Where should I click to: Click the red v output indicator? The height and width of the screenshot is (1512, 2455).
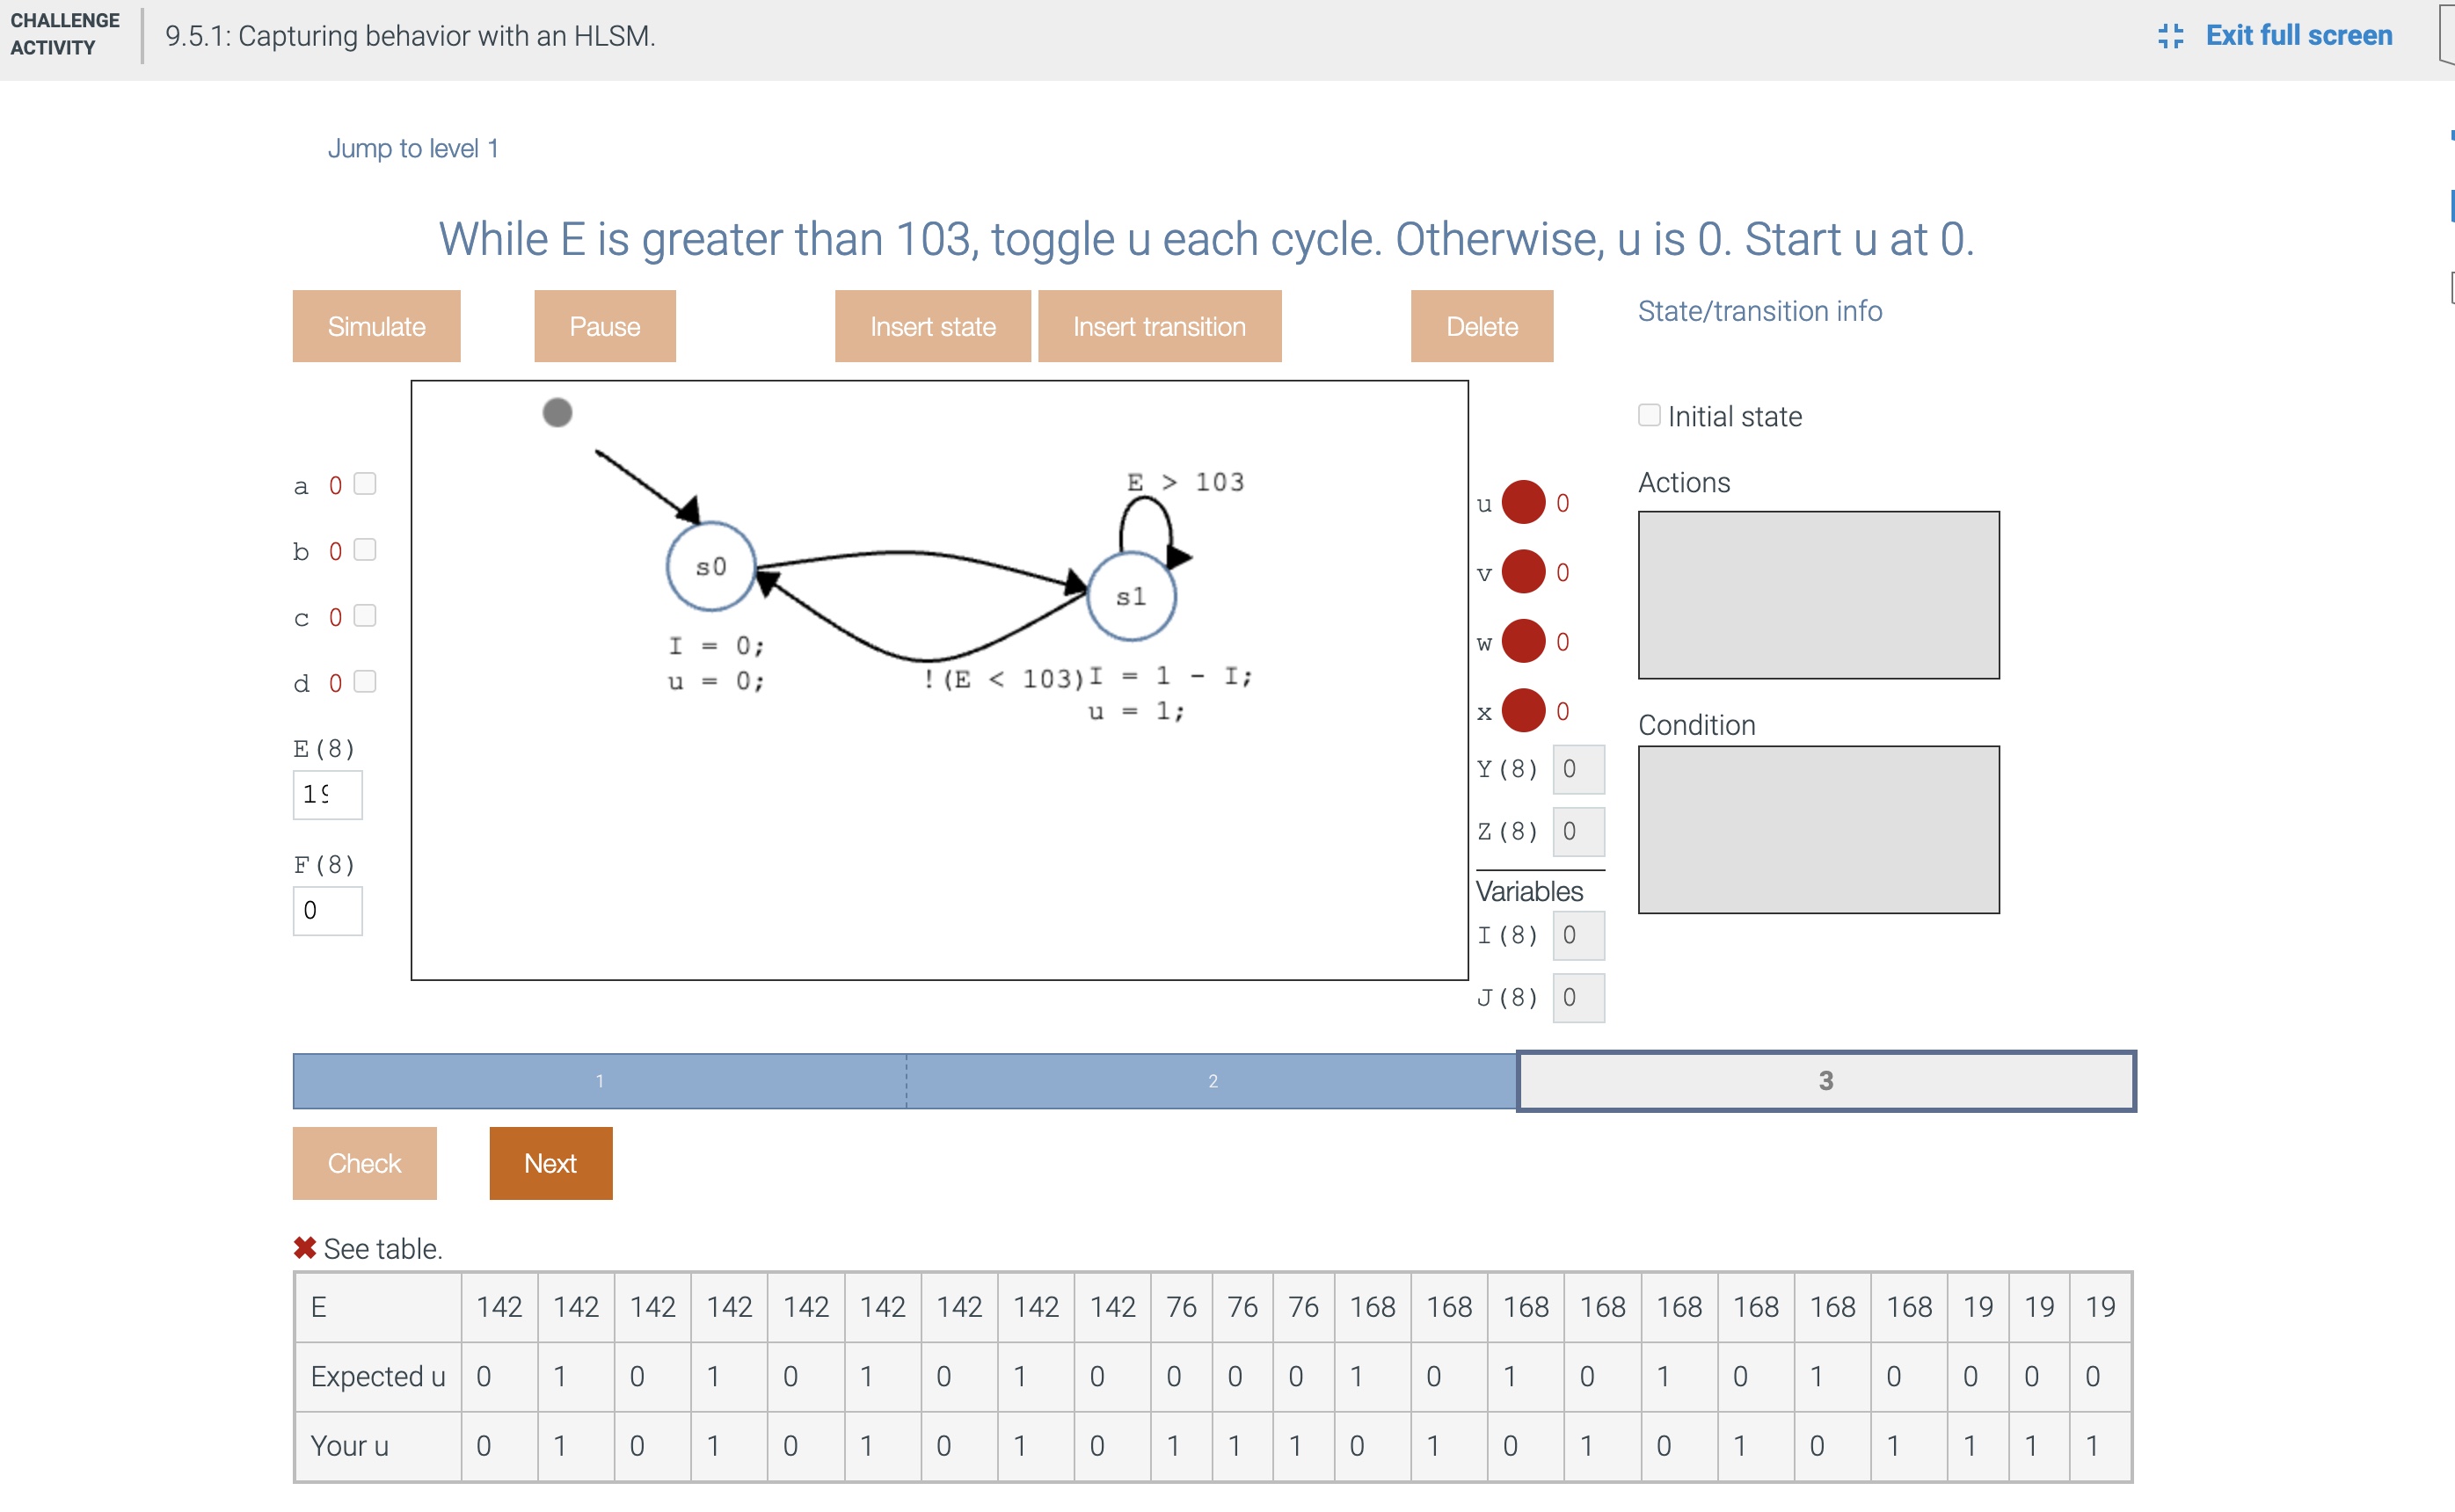point(1523,572)
